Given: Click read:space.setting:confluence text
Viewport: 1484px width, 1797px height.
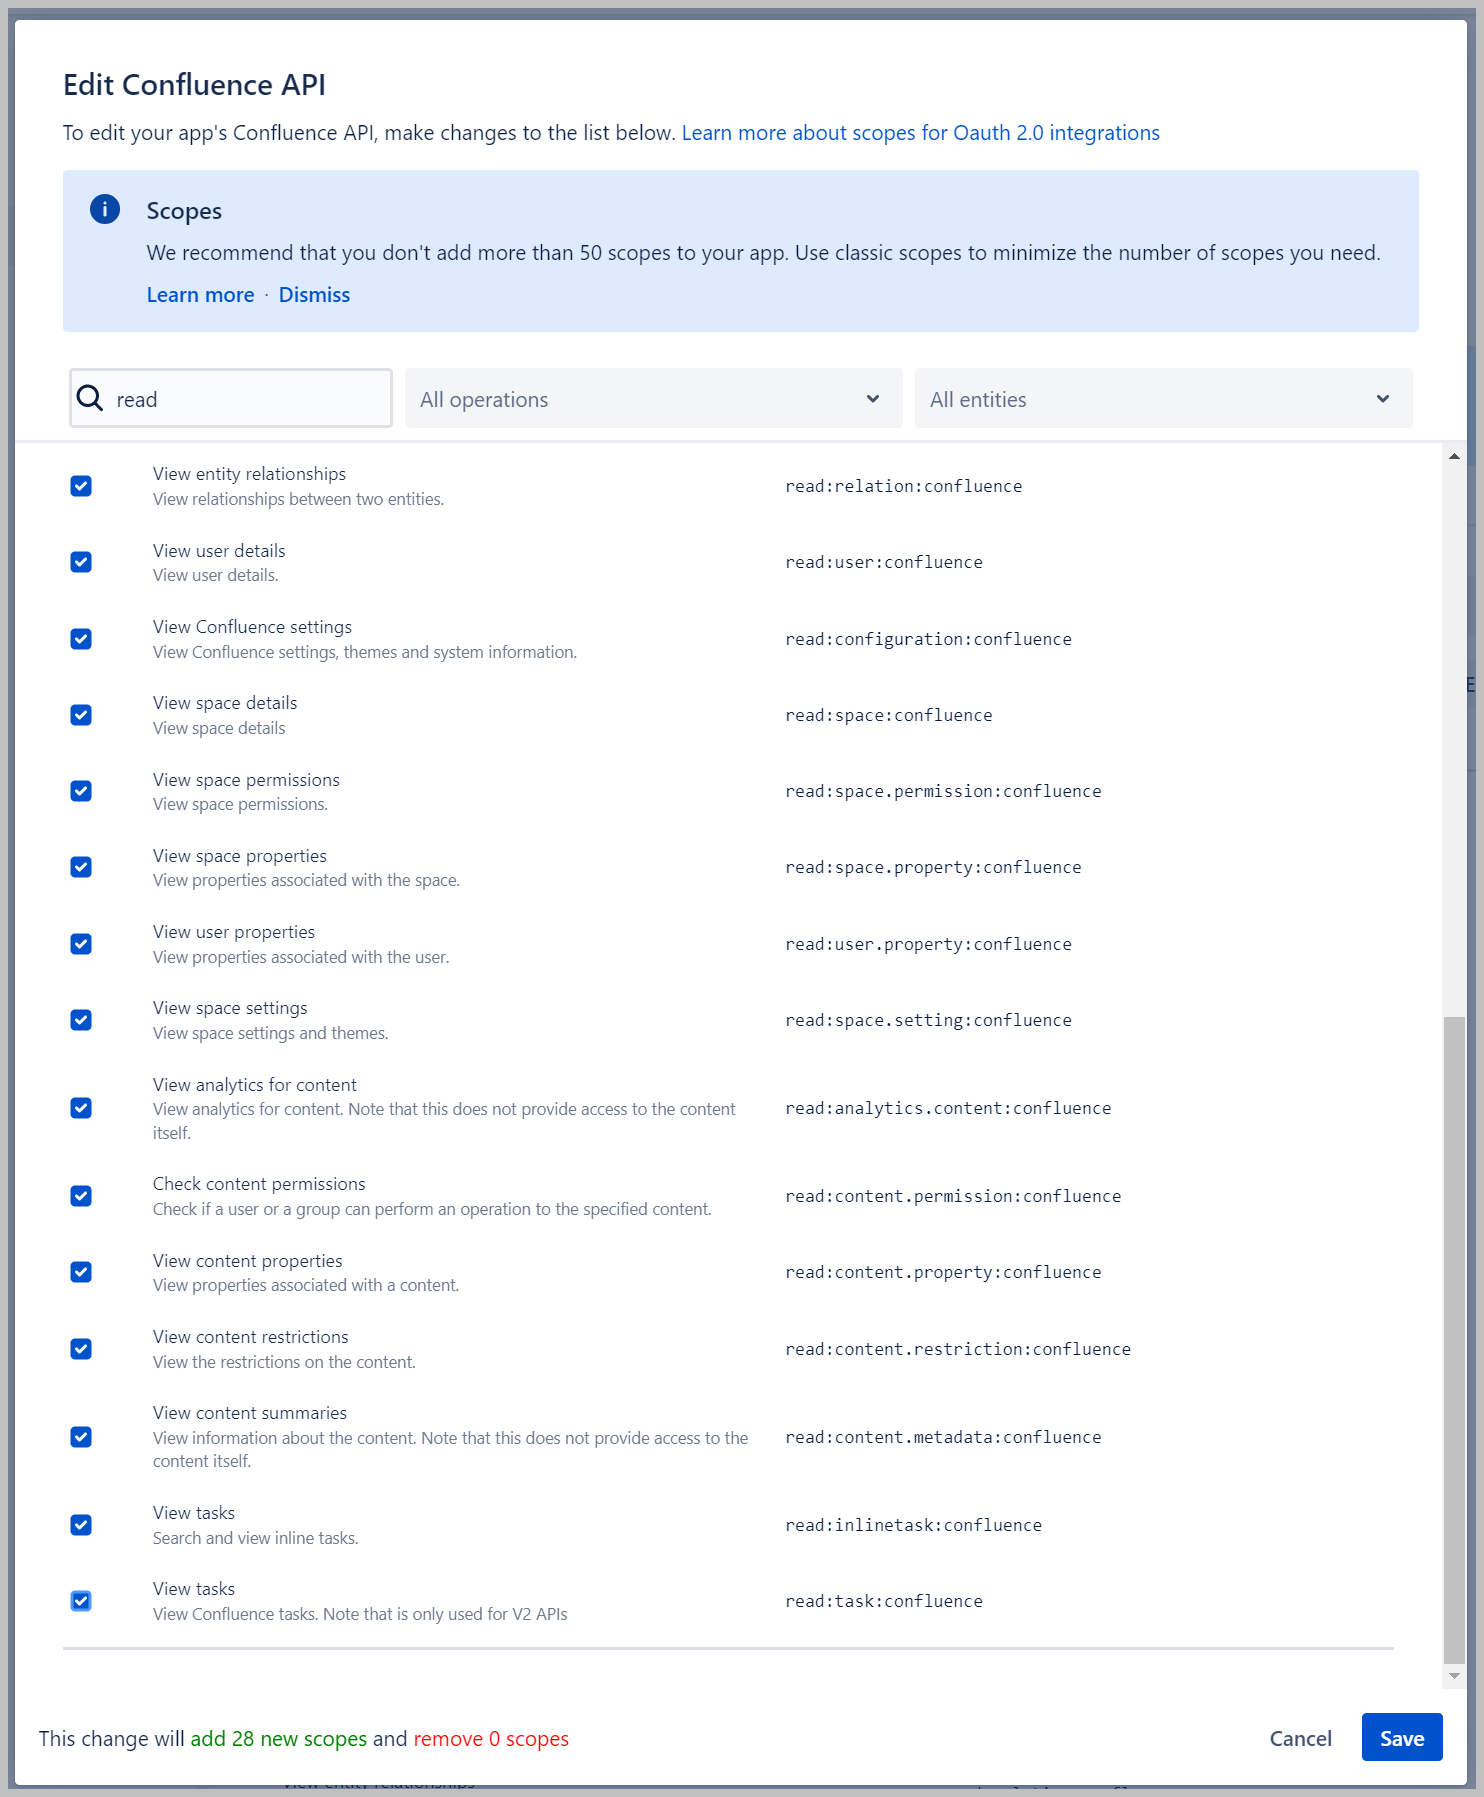Looking at the screenshot, I should [x=928, y=1020].
